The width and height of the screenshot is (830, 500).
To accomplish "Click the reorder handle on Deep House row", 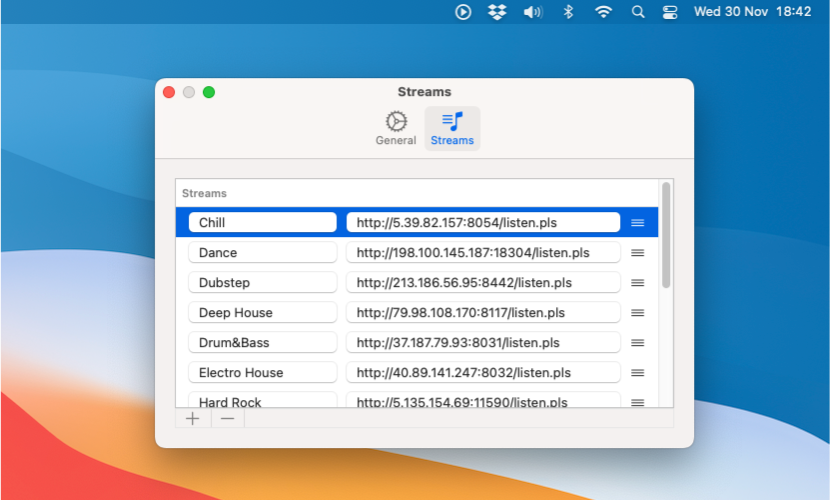I will pos(637,313).
